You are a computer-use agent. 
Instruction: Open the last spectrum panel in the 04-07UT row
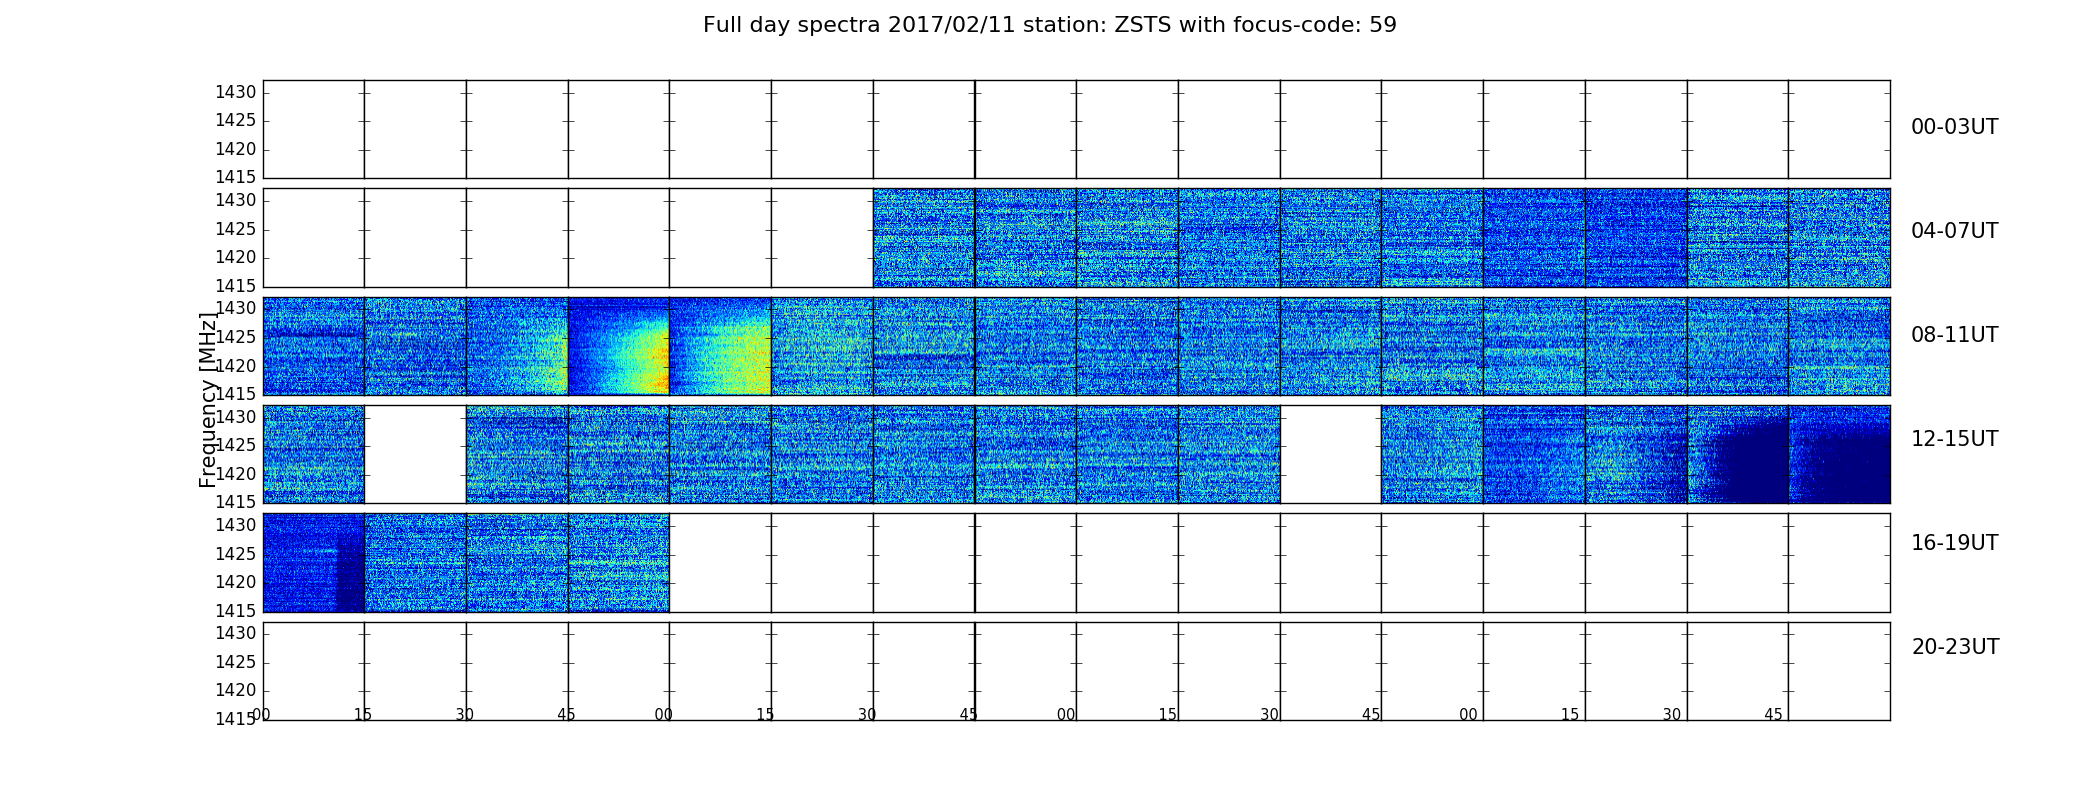coord(1839,238)
